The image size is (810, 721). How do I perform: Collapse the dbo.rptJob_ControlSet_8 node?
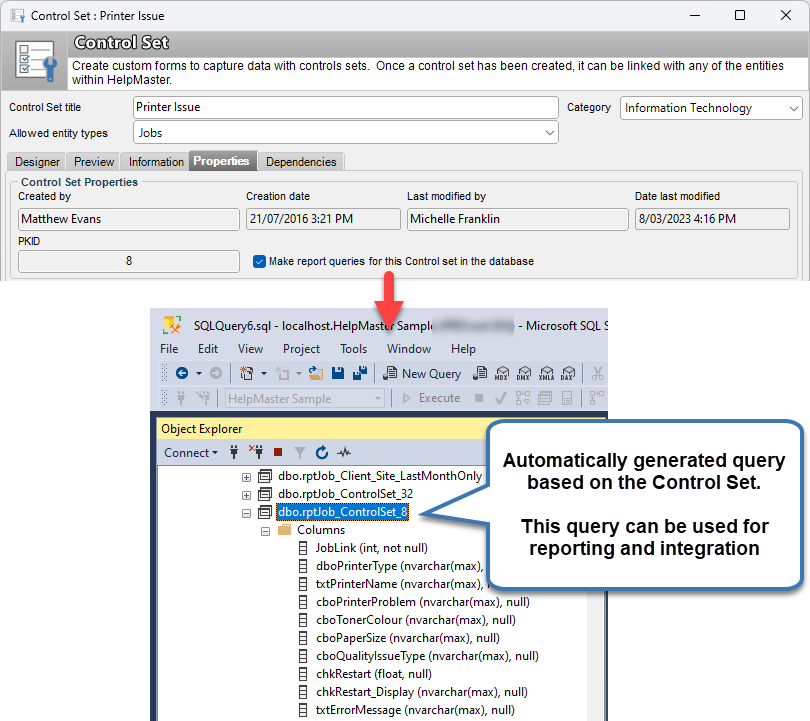246,513
